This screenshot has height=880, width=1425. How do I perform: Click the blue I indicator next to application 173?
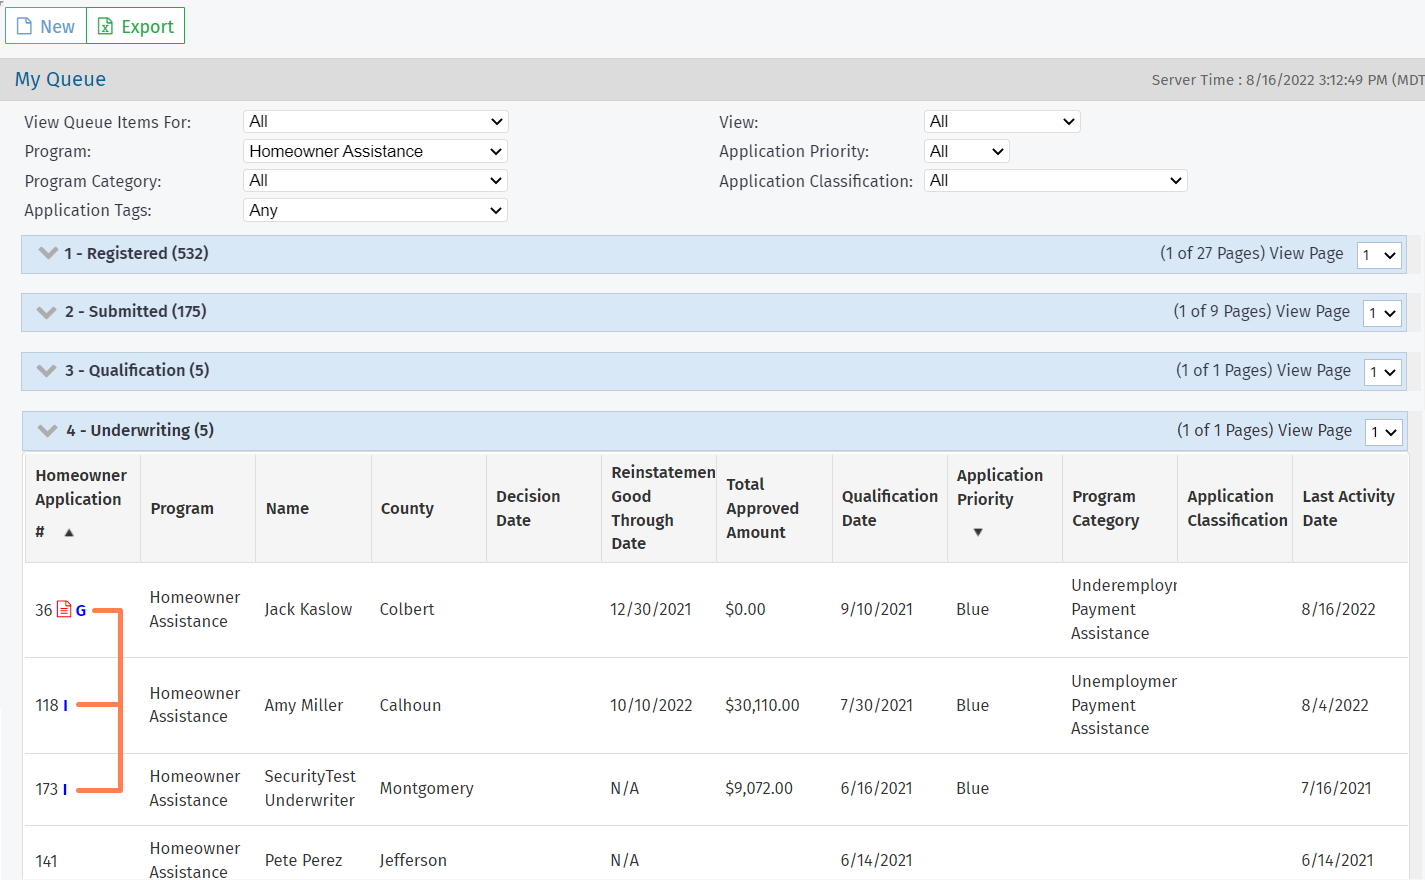[x=65, y=789]
